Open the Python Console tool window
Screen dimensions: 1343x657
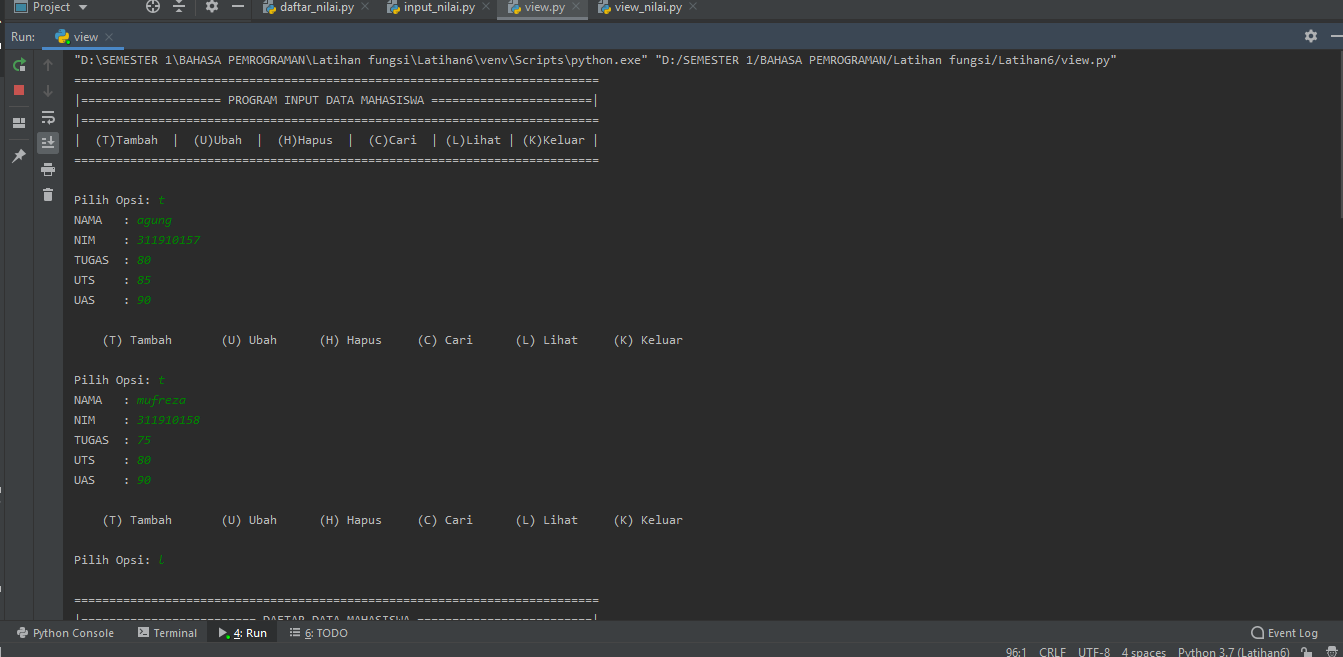tap(65, 633)
